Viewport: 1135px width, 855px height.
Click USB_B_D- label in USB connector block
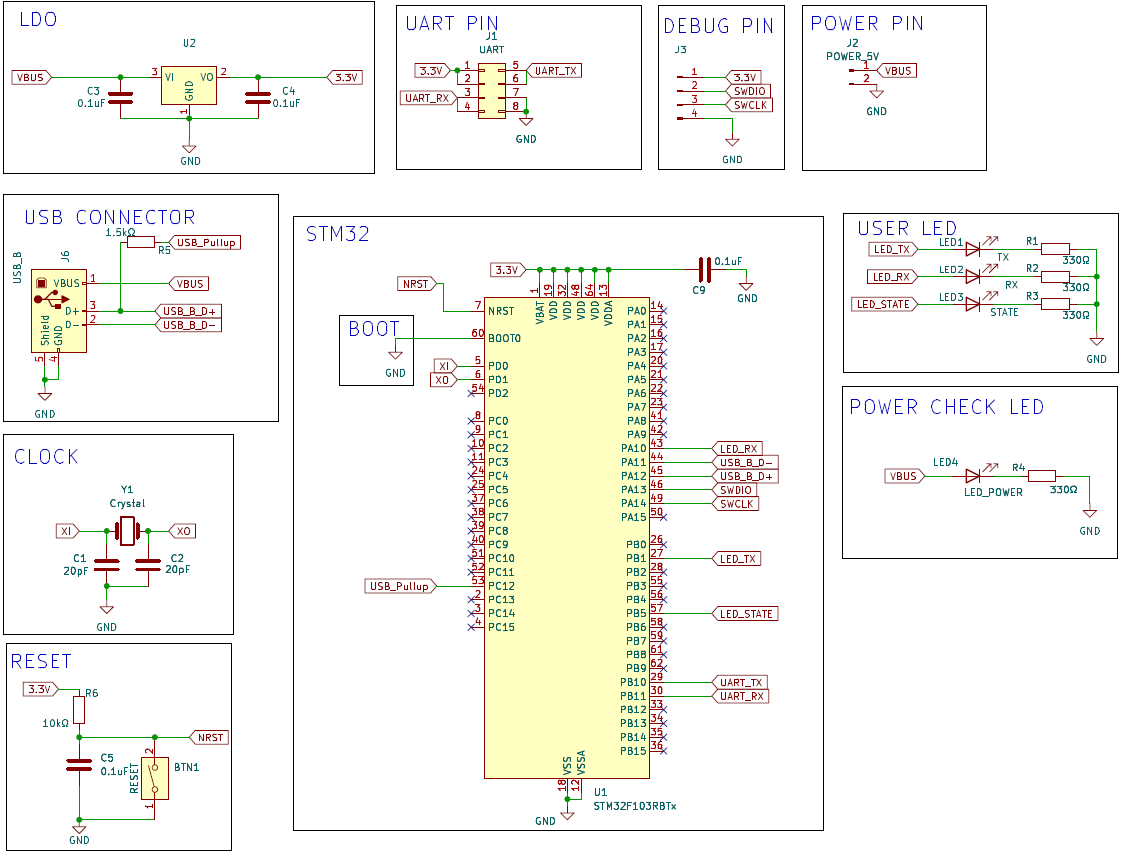pos(188,325)
